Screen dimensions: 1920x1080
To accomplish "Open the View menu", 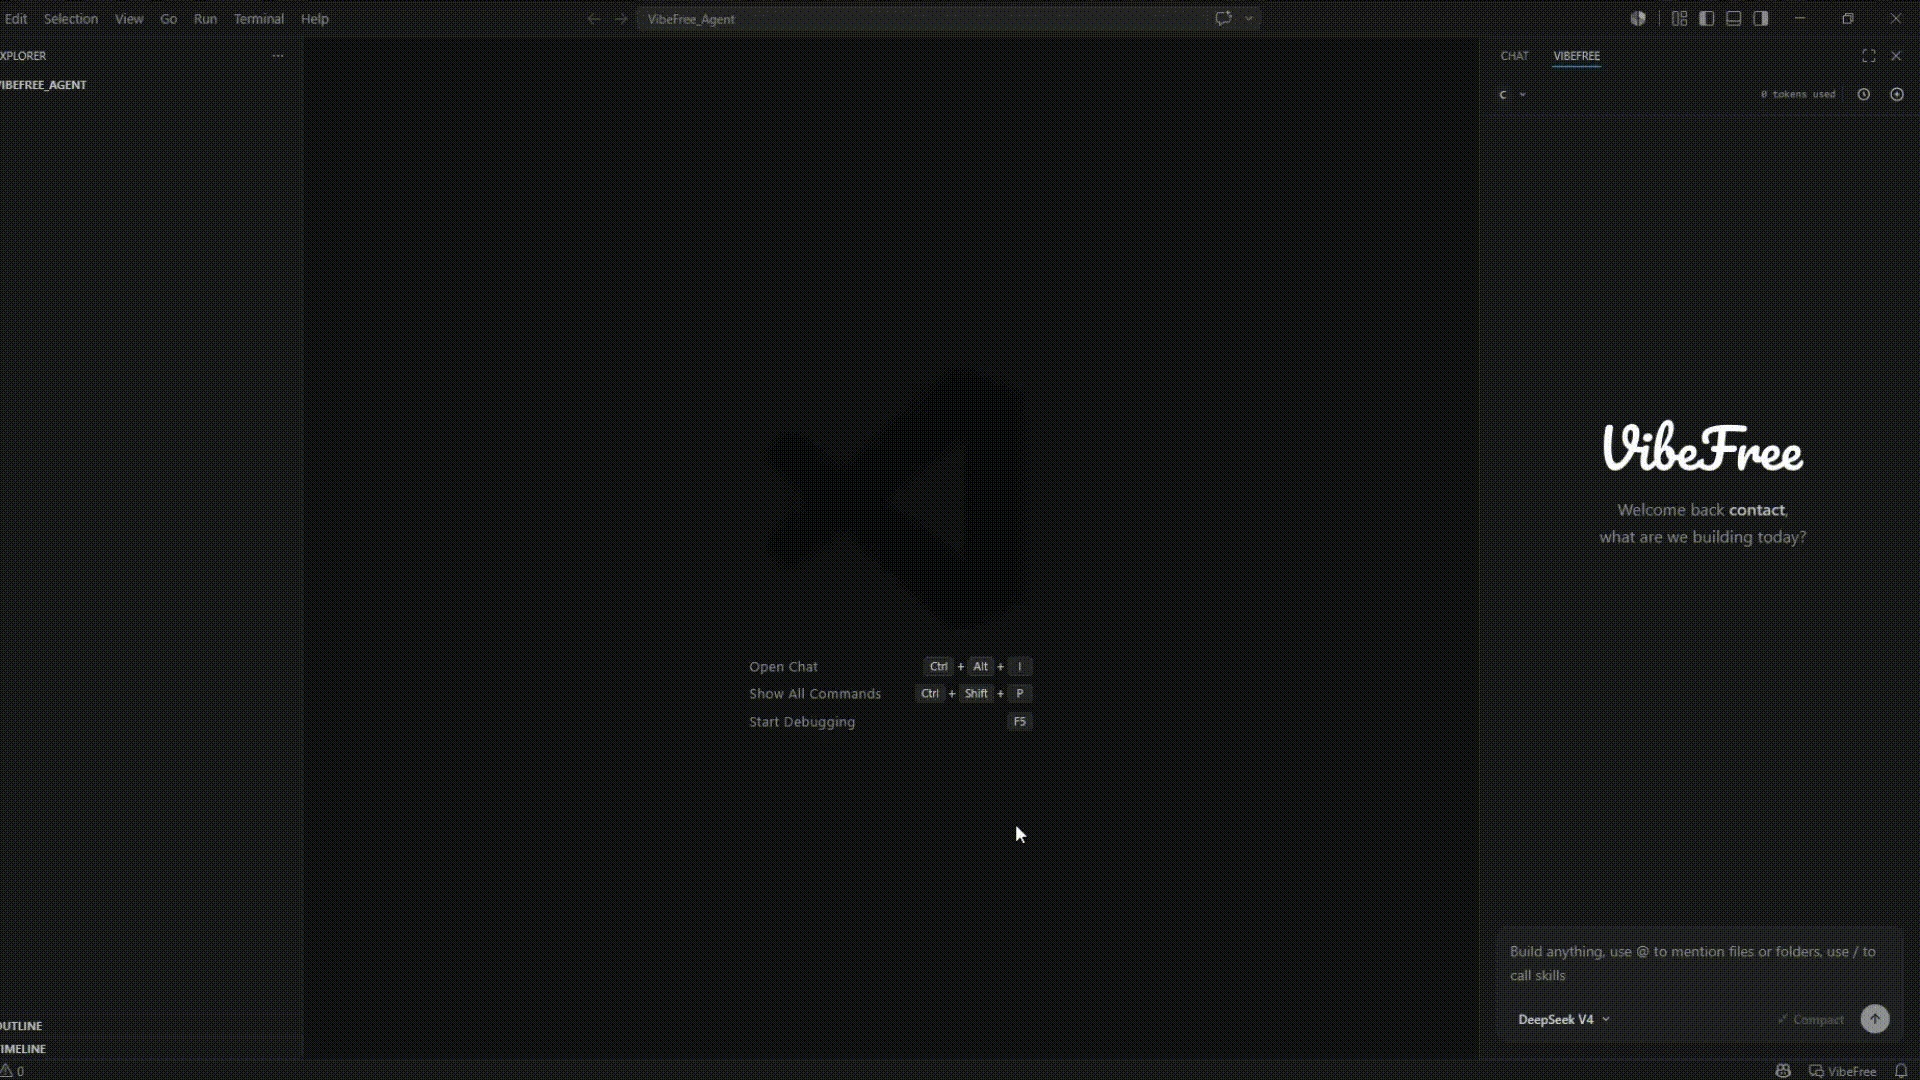I will 129,19.
